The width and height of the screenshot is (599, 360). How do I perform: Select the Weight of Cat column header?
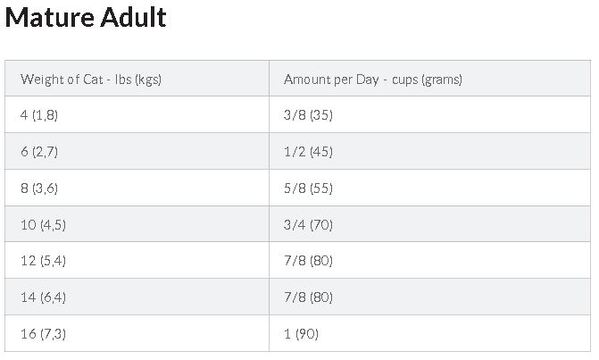click(137, 78)
